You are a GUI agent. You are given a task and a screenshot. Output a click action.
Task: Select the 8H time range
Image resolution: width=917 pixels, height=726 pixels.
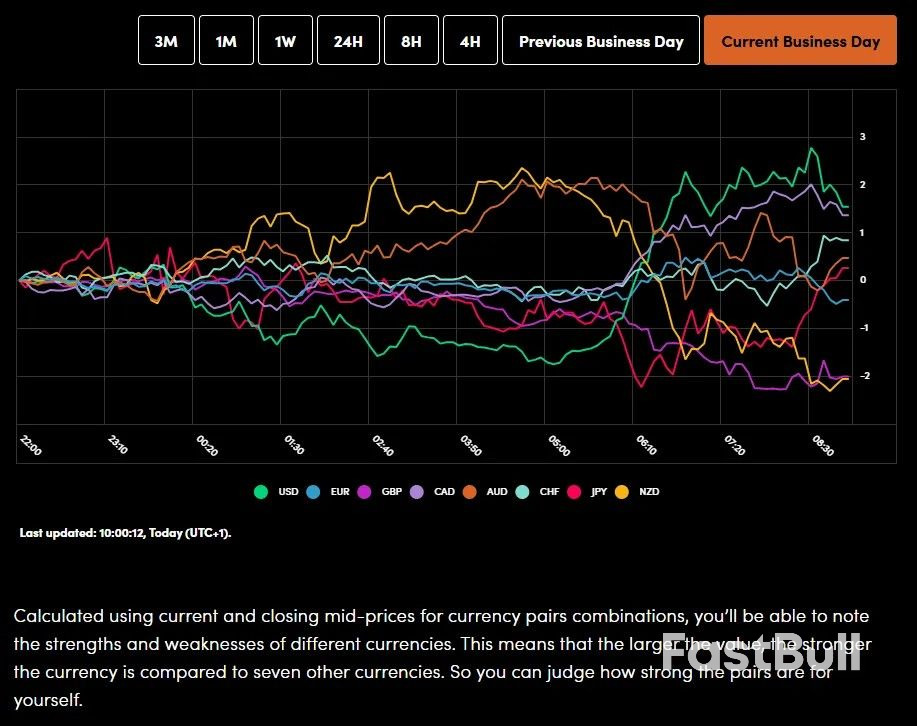click(410, 40)
